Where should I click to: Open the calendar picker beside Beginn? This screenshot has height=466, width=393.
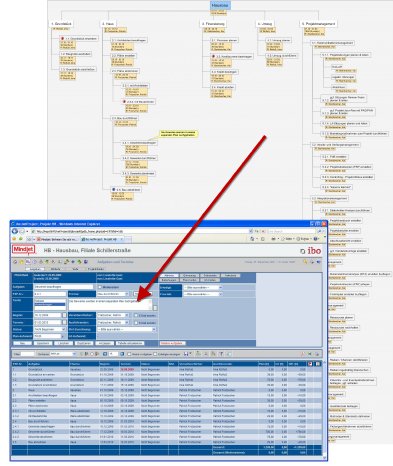click(x=64, y=315)
